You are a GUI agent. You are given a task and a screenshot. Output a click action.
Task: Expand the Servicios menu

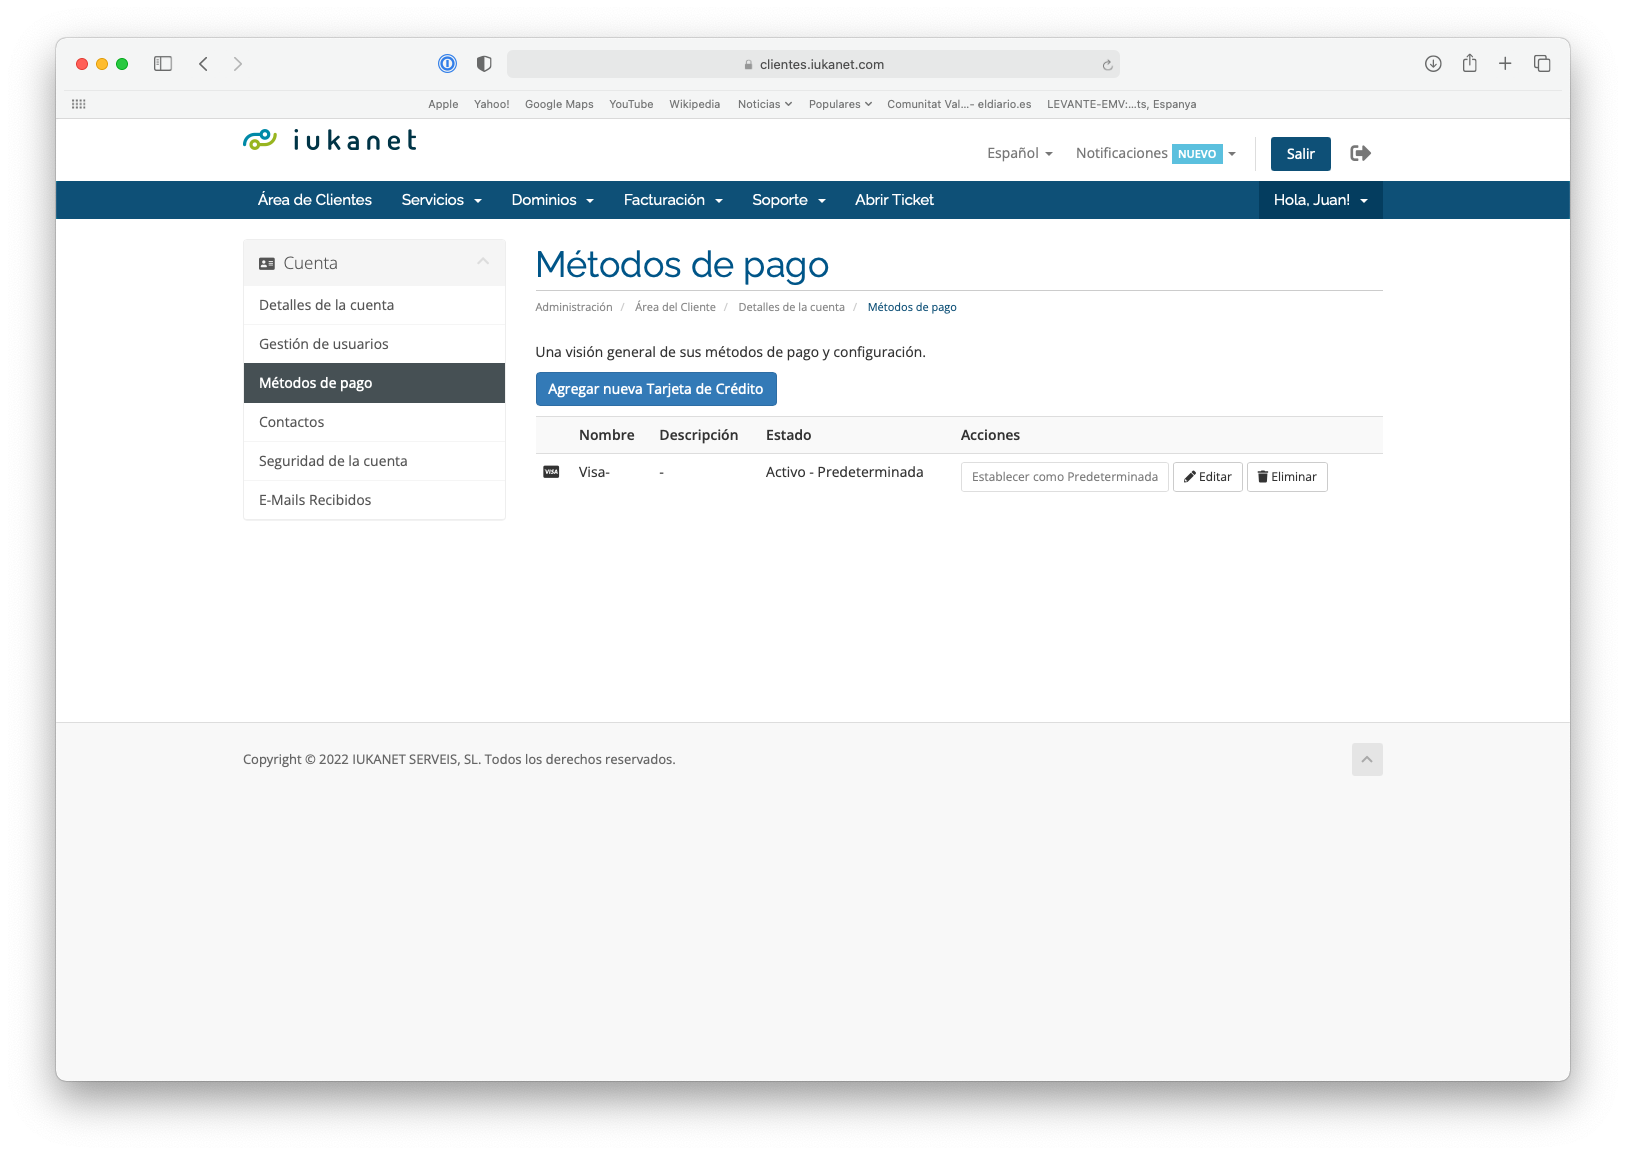pyautogui.click(x=441, y=200)
